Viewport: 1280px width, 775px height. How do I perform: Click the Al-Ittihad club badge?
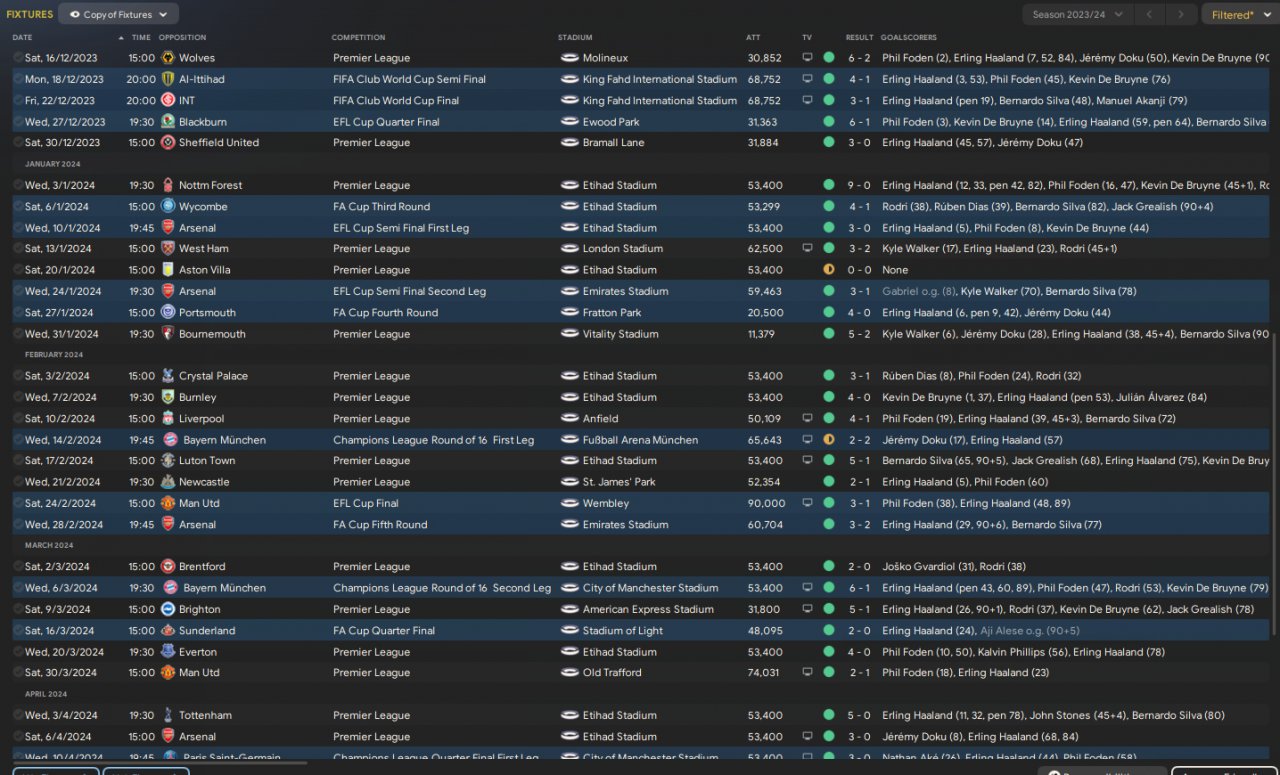point(167,79)
